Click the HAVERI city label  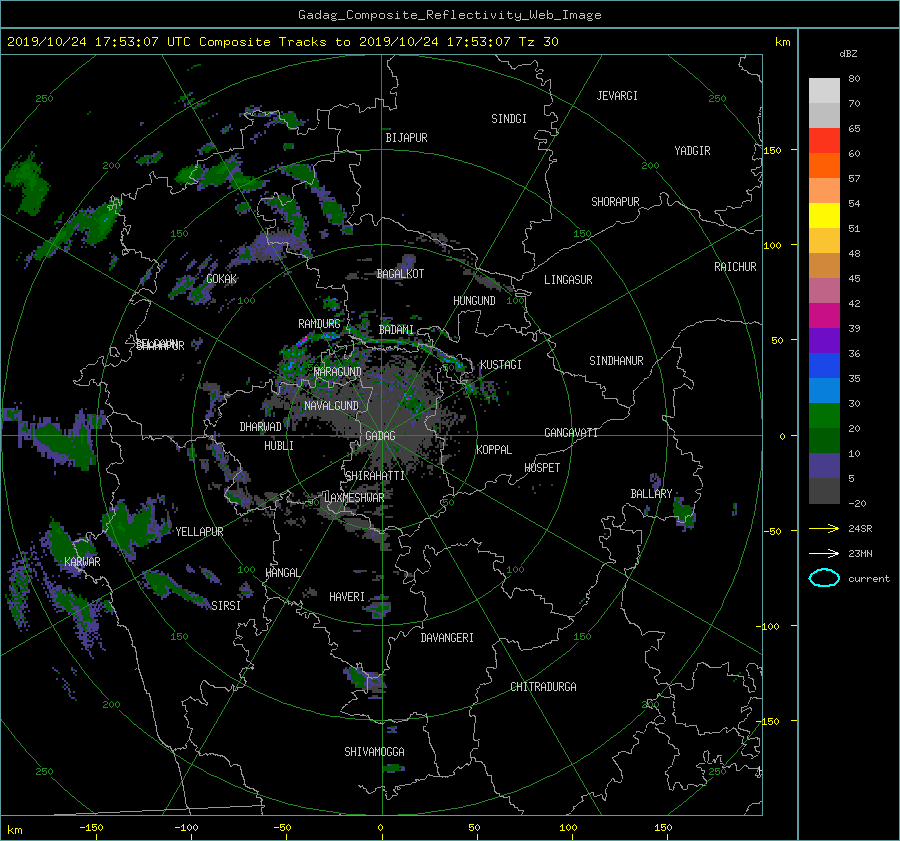point(347,598)
